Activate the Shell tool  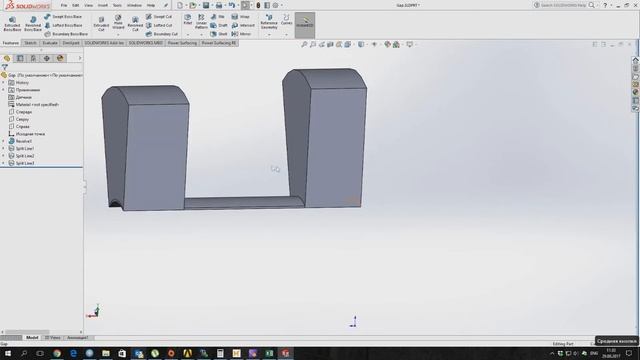(219, 34)
